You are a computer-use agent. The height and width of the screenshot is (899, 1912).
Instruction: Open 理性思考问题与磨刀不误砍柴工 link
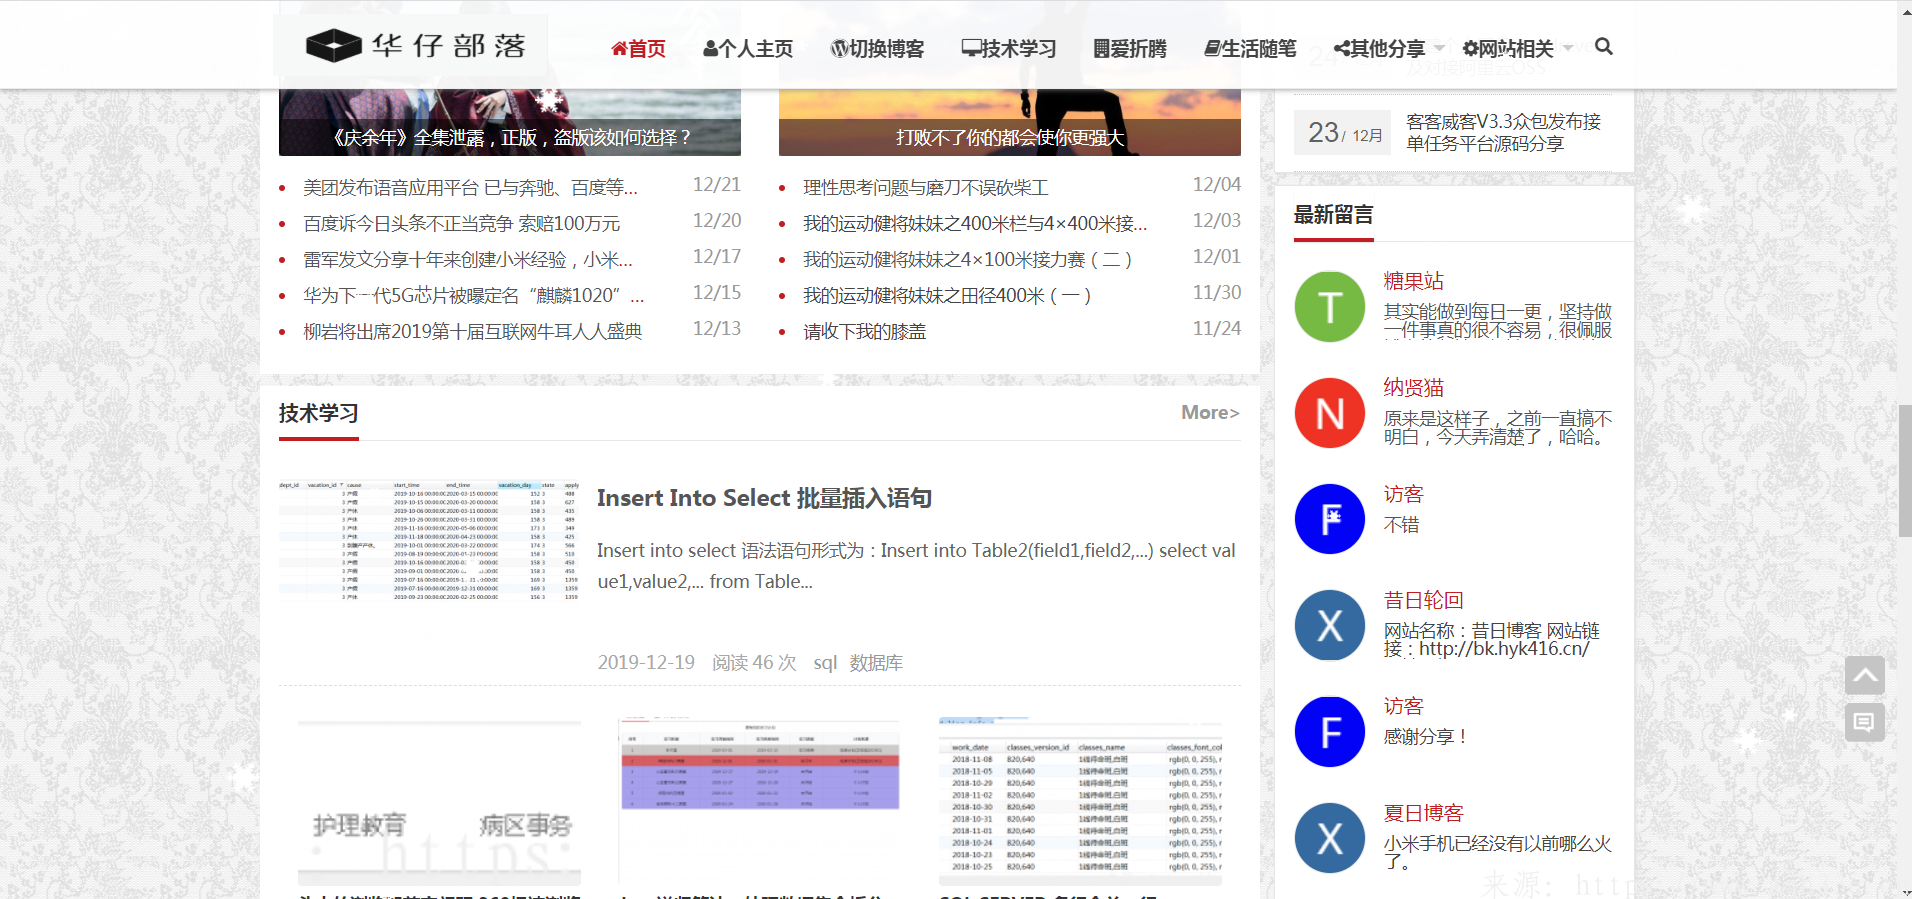926,188
